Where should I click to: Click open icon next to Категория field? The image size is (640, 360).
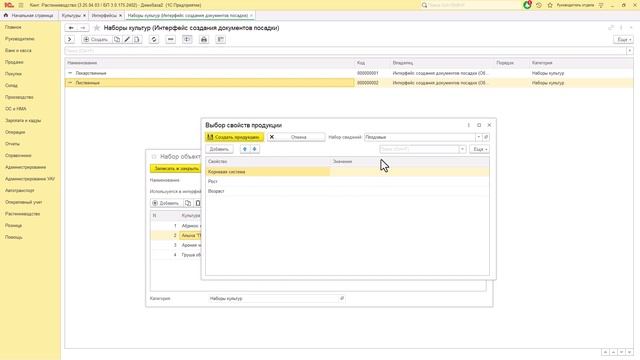342,298
